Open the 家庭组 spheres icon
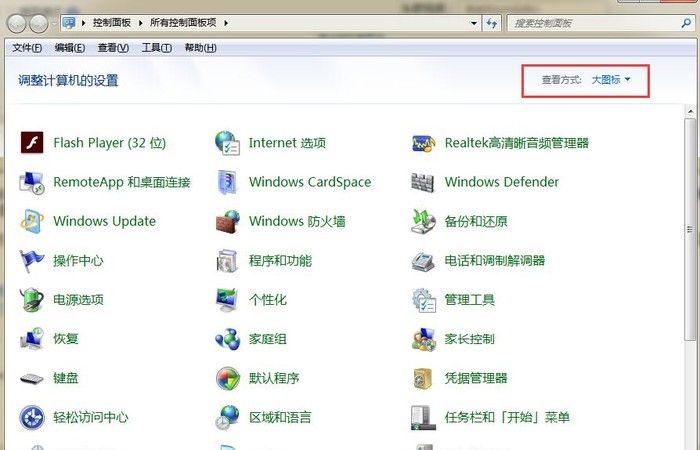The height and width of the screenshot is (450, 700). [x=228, y=339]
